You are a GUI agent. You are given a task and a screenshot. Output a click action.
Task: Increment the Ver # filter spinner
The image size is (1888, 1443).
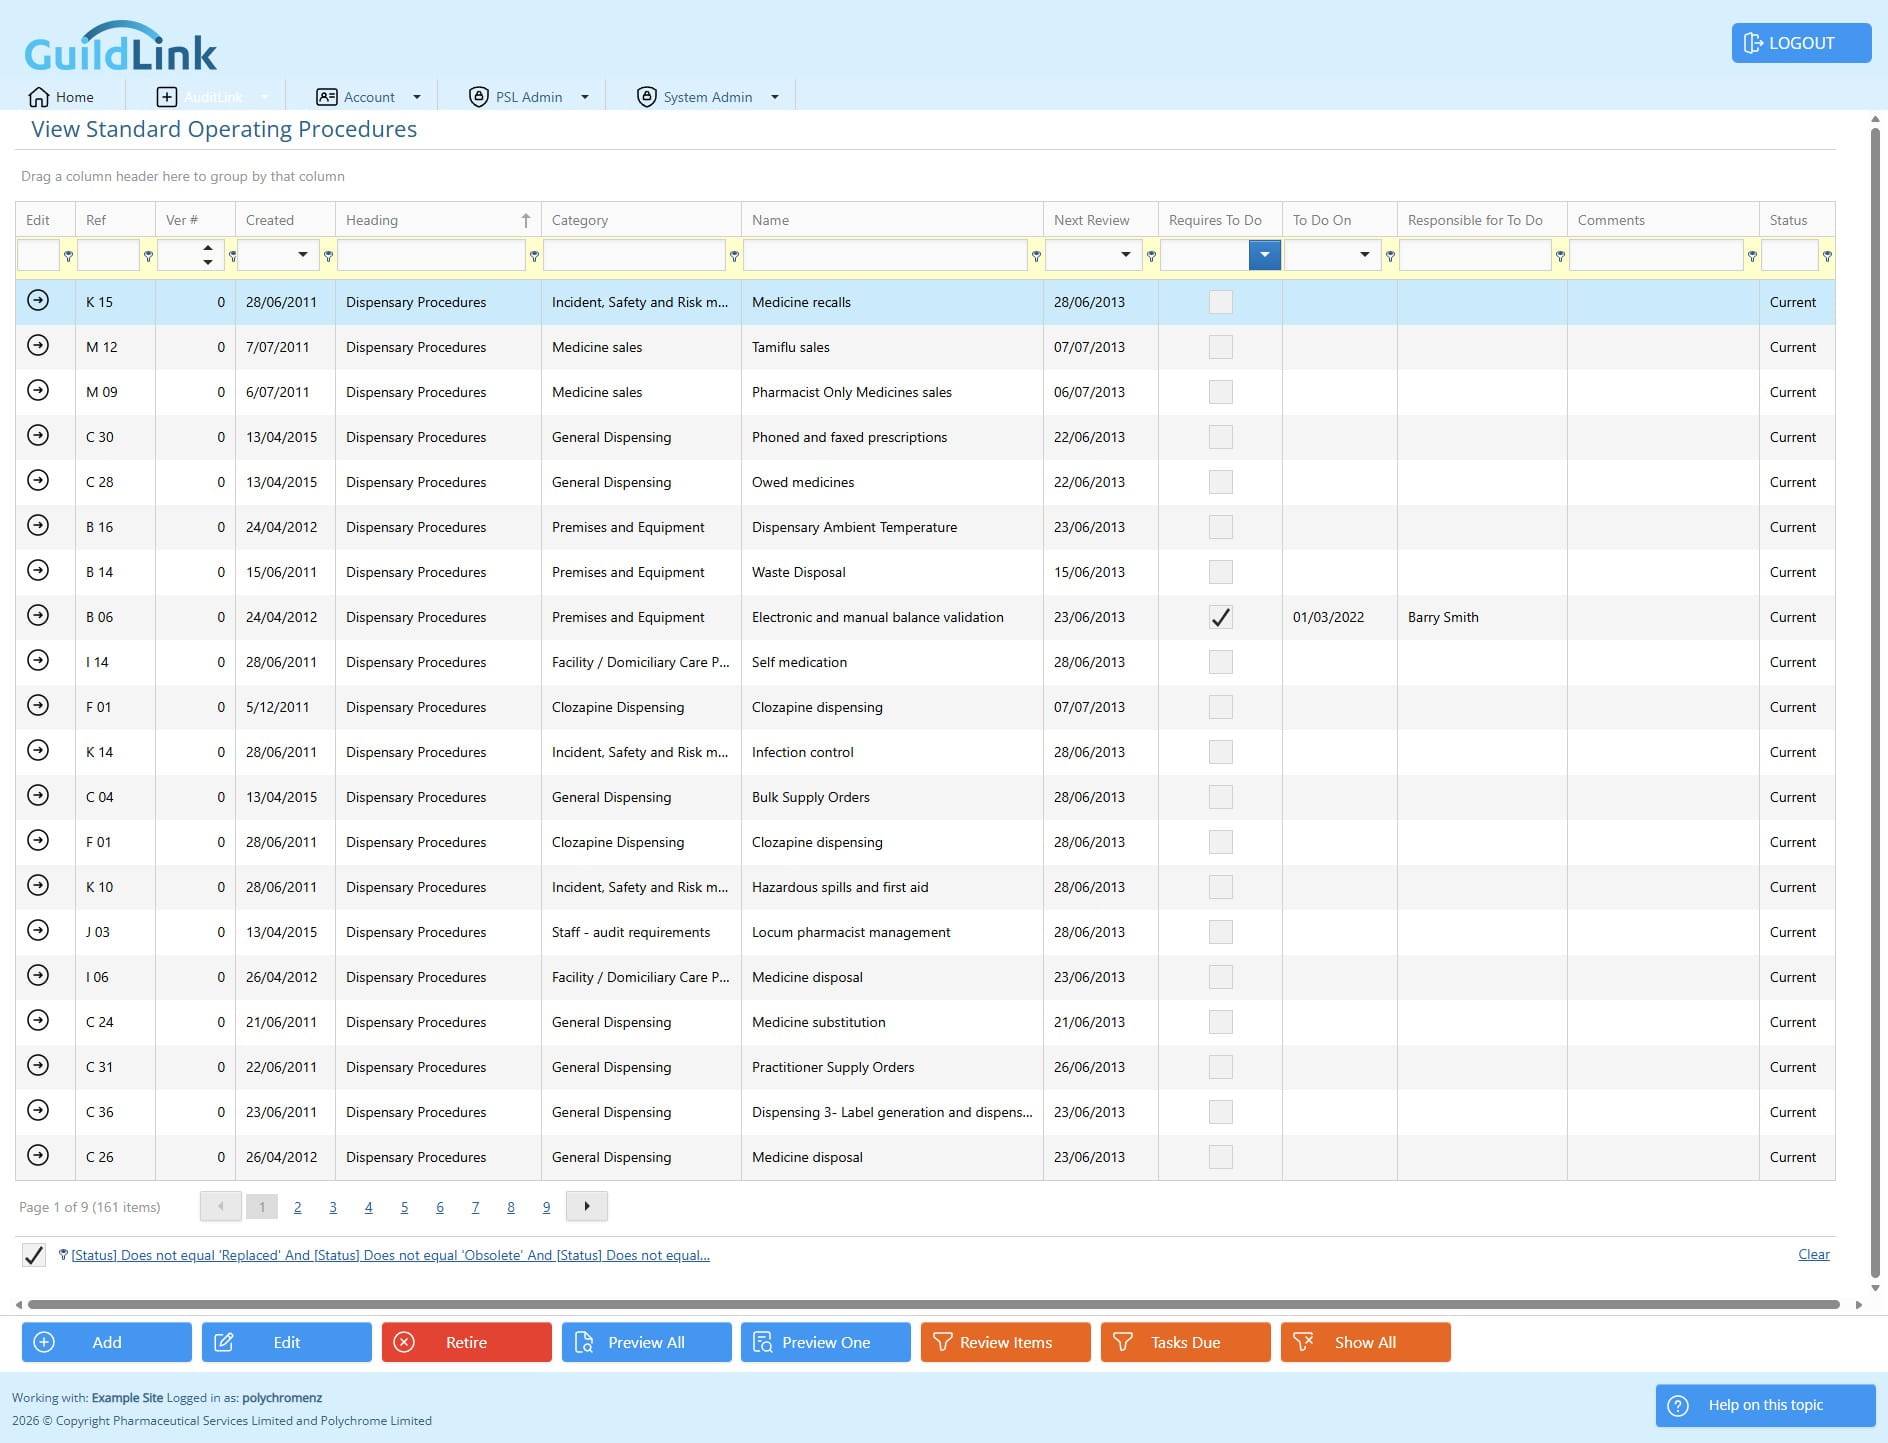pyautogui.click(x=207, y=248)
